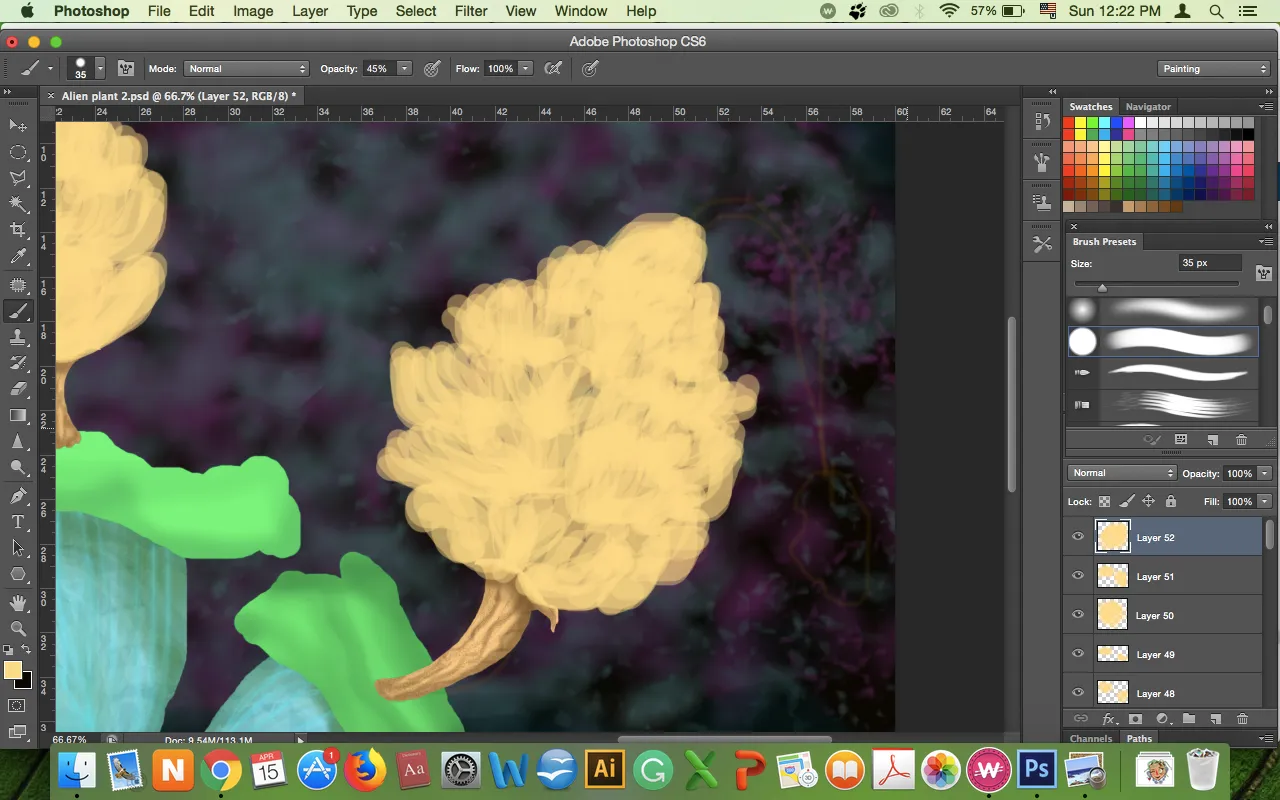The width and height of the screenshot is (1280, 800).
Task: Select the Hand tool
Action: pyautogui.click(x=18, y=603)
